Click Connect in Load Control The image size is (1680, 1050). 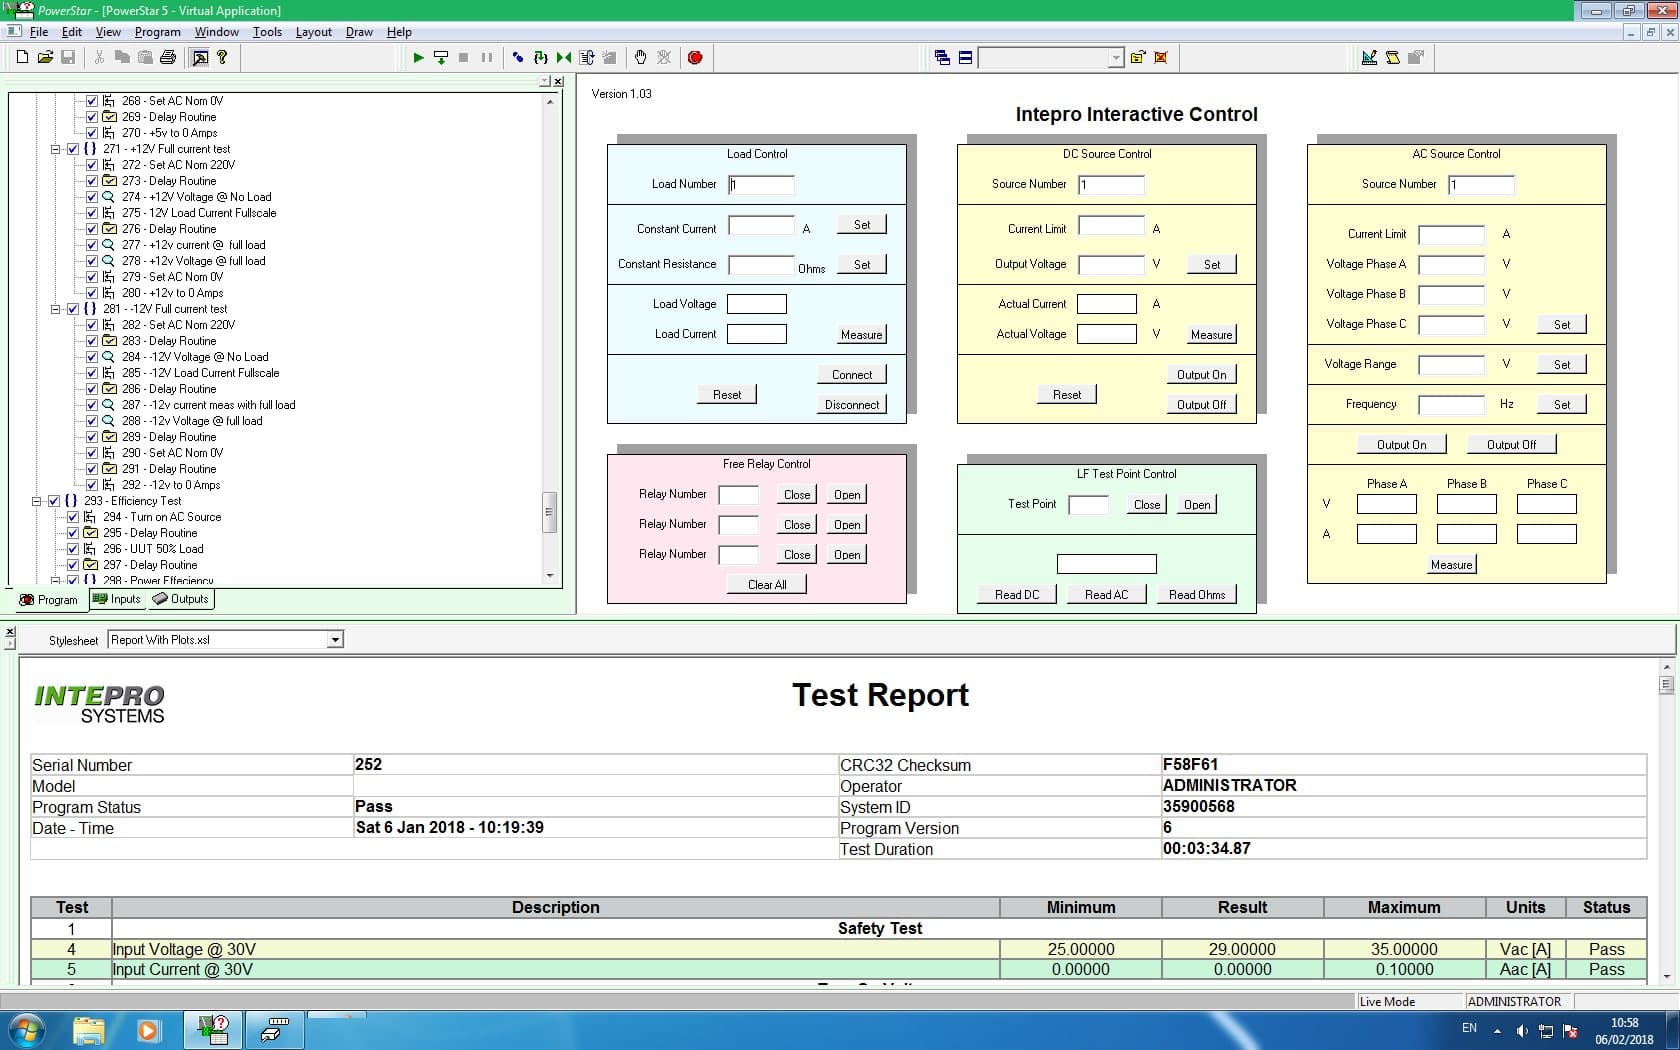(x=852, y=375)
